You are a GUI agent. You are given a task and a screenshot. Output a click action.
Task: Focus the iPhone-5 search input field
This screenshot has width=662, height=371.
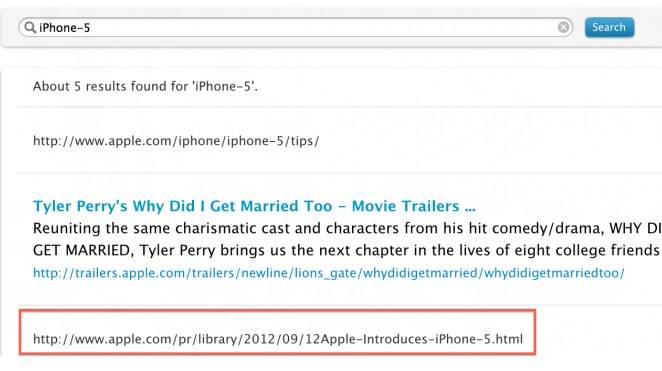296,27
